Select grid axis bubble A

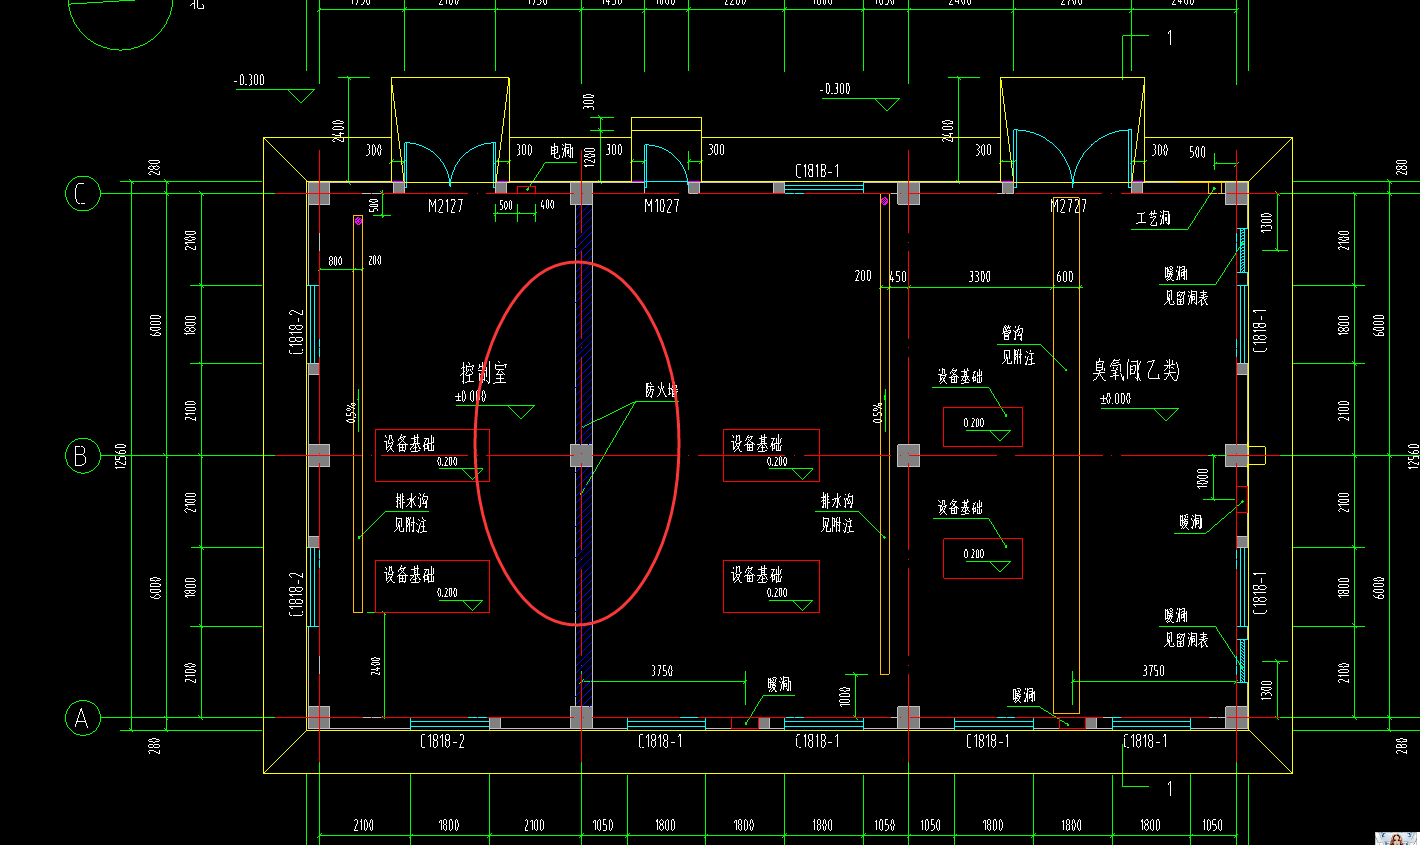coord(83,718)
